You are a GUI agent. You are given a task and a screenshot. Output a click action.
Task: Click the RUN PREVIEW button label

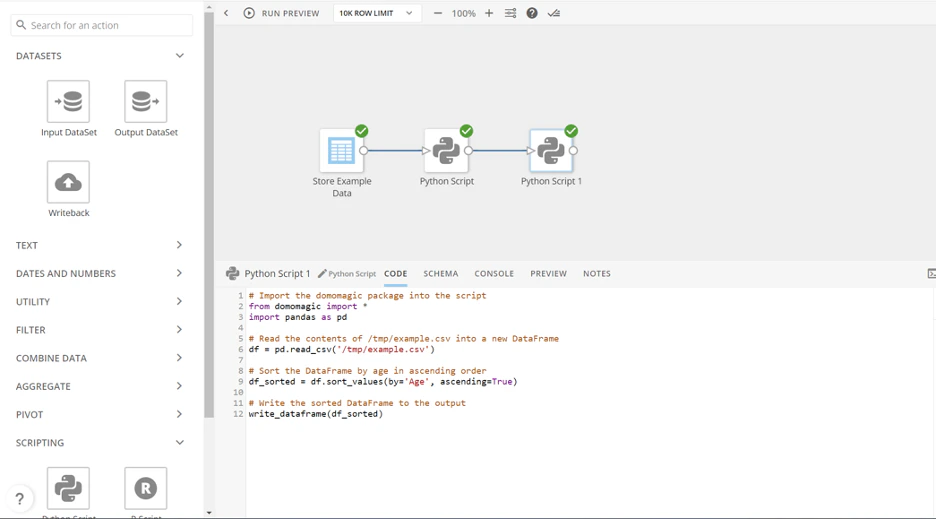click(290, 13)
